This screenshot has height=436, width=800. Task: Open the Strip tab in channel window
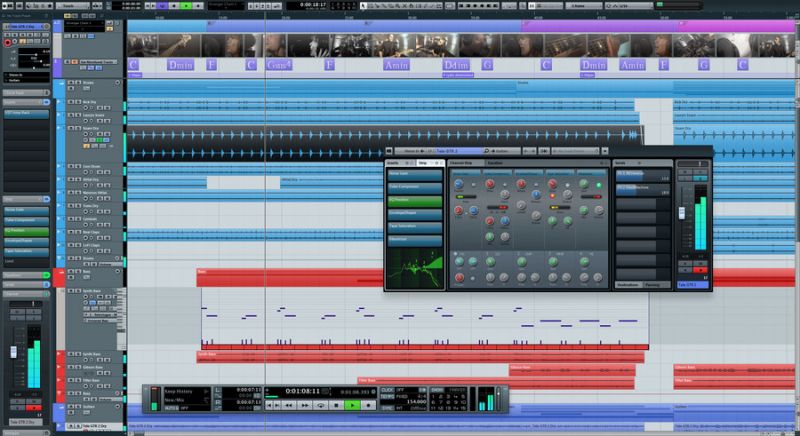tap(430, 163)
